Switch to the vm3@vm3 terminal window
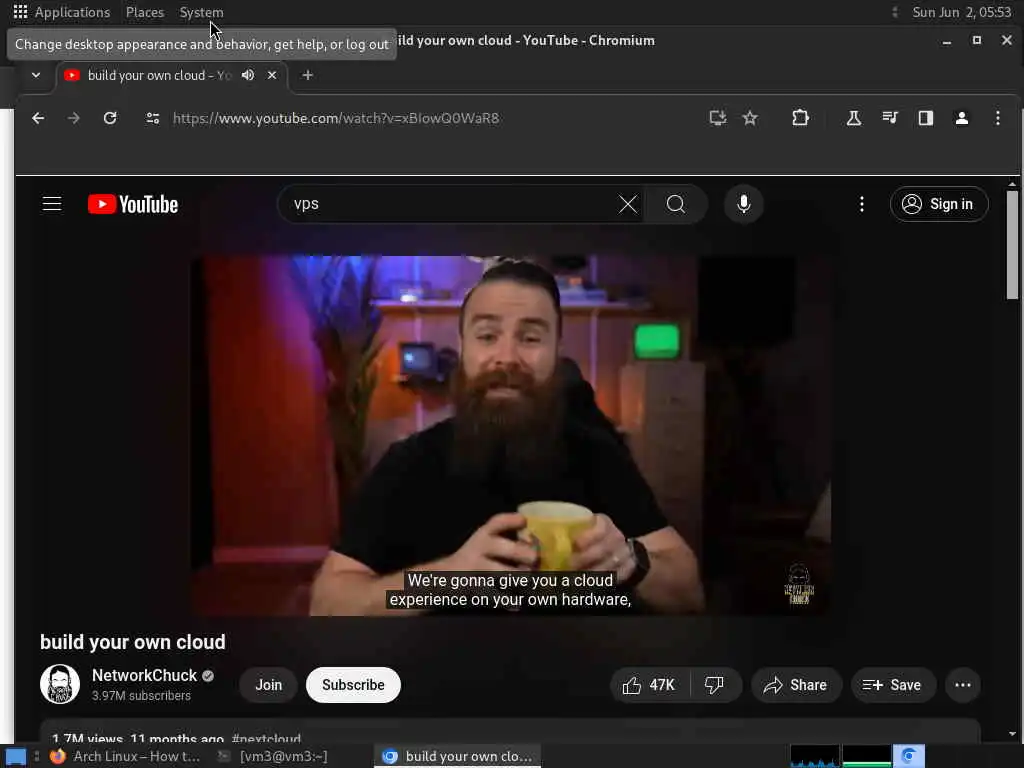Image resolution: width=1024 pixels, height=768 pixels. pyautogui.click(x=272, y=756)
